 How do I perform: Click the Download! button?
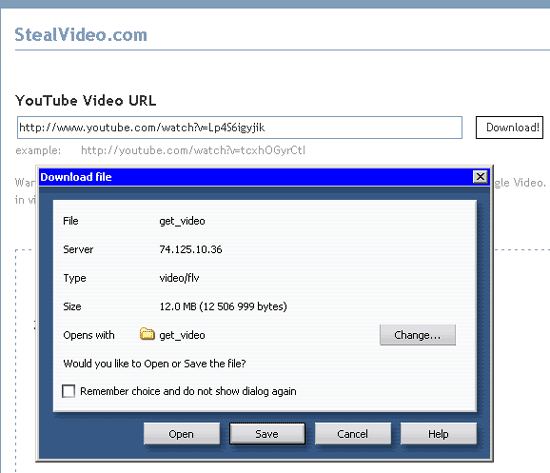tap(509, 127)
